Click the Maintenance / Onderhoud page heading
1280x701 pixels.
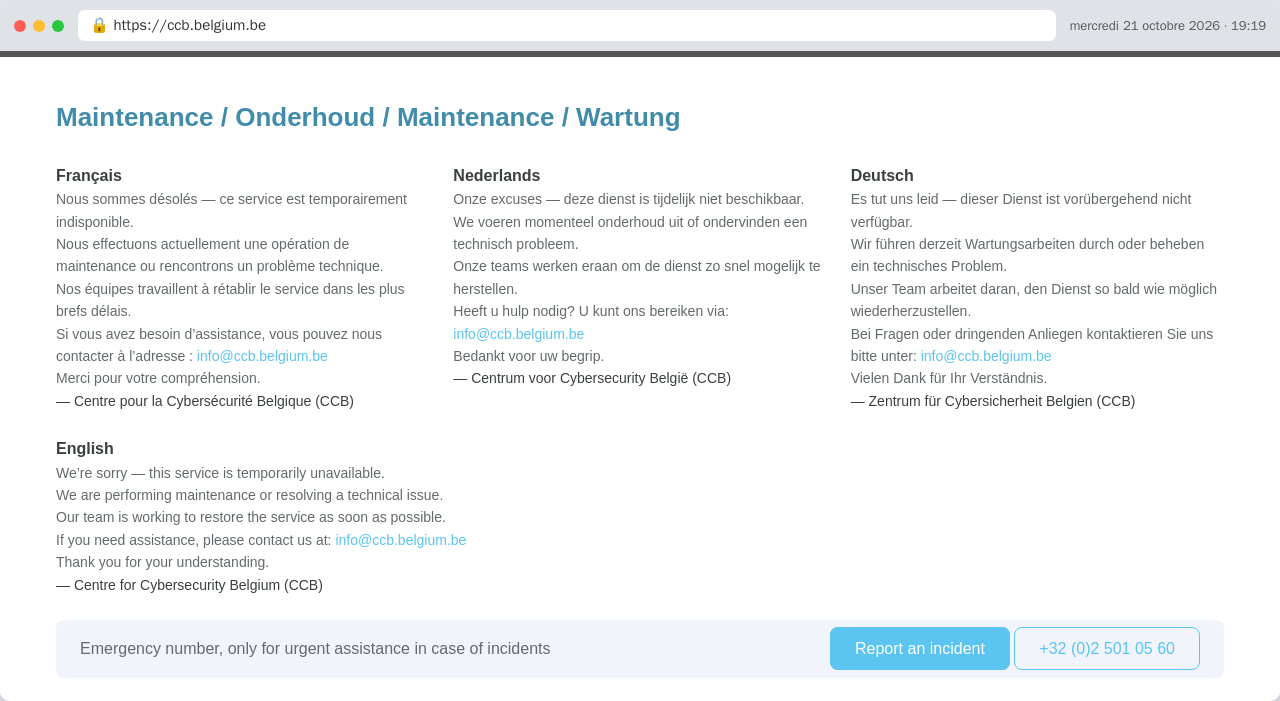368,117
